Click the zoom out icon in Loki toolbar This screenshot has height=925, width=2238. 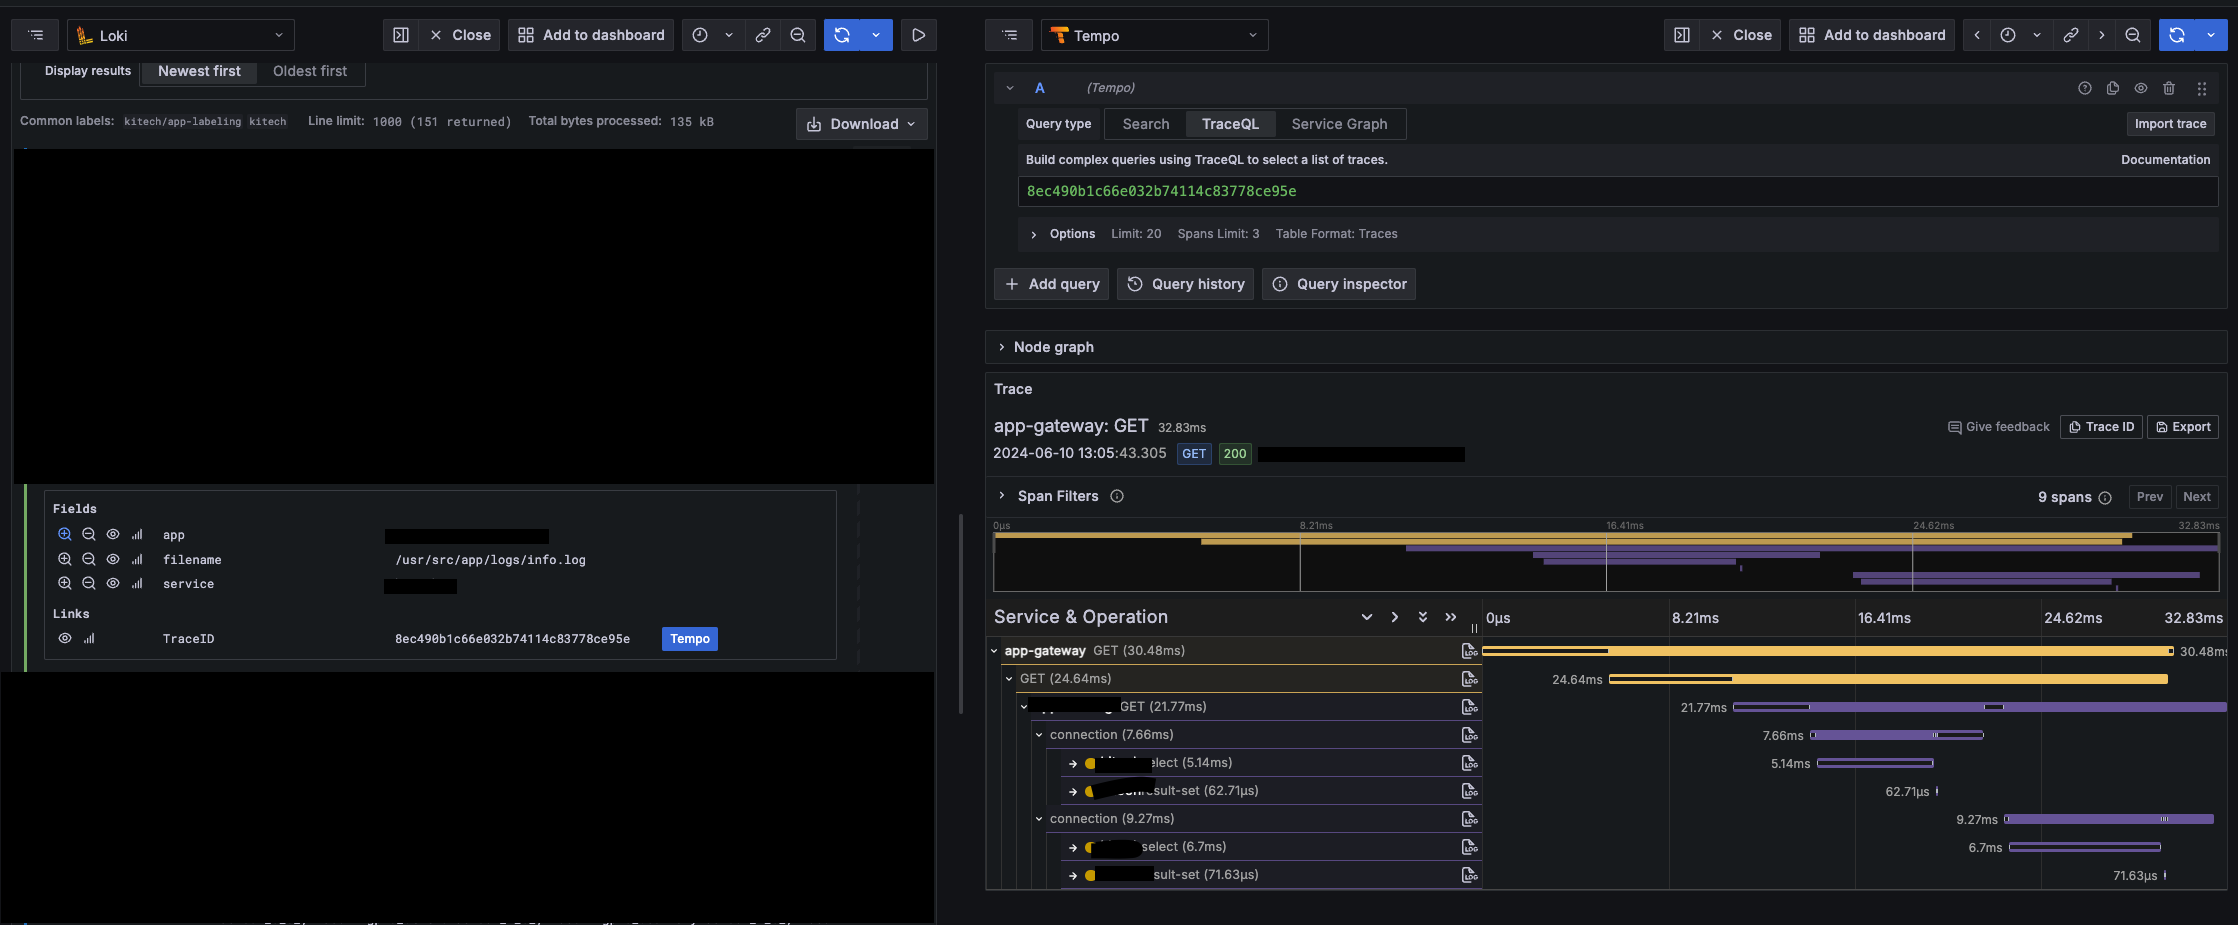point(797,35)
